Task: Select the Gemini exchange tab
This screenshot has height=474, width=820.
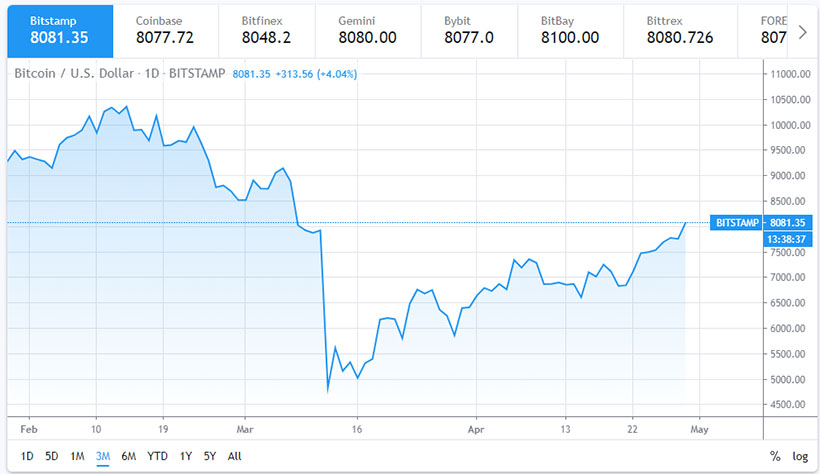Action: [366, 30]
